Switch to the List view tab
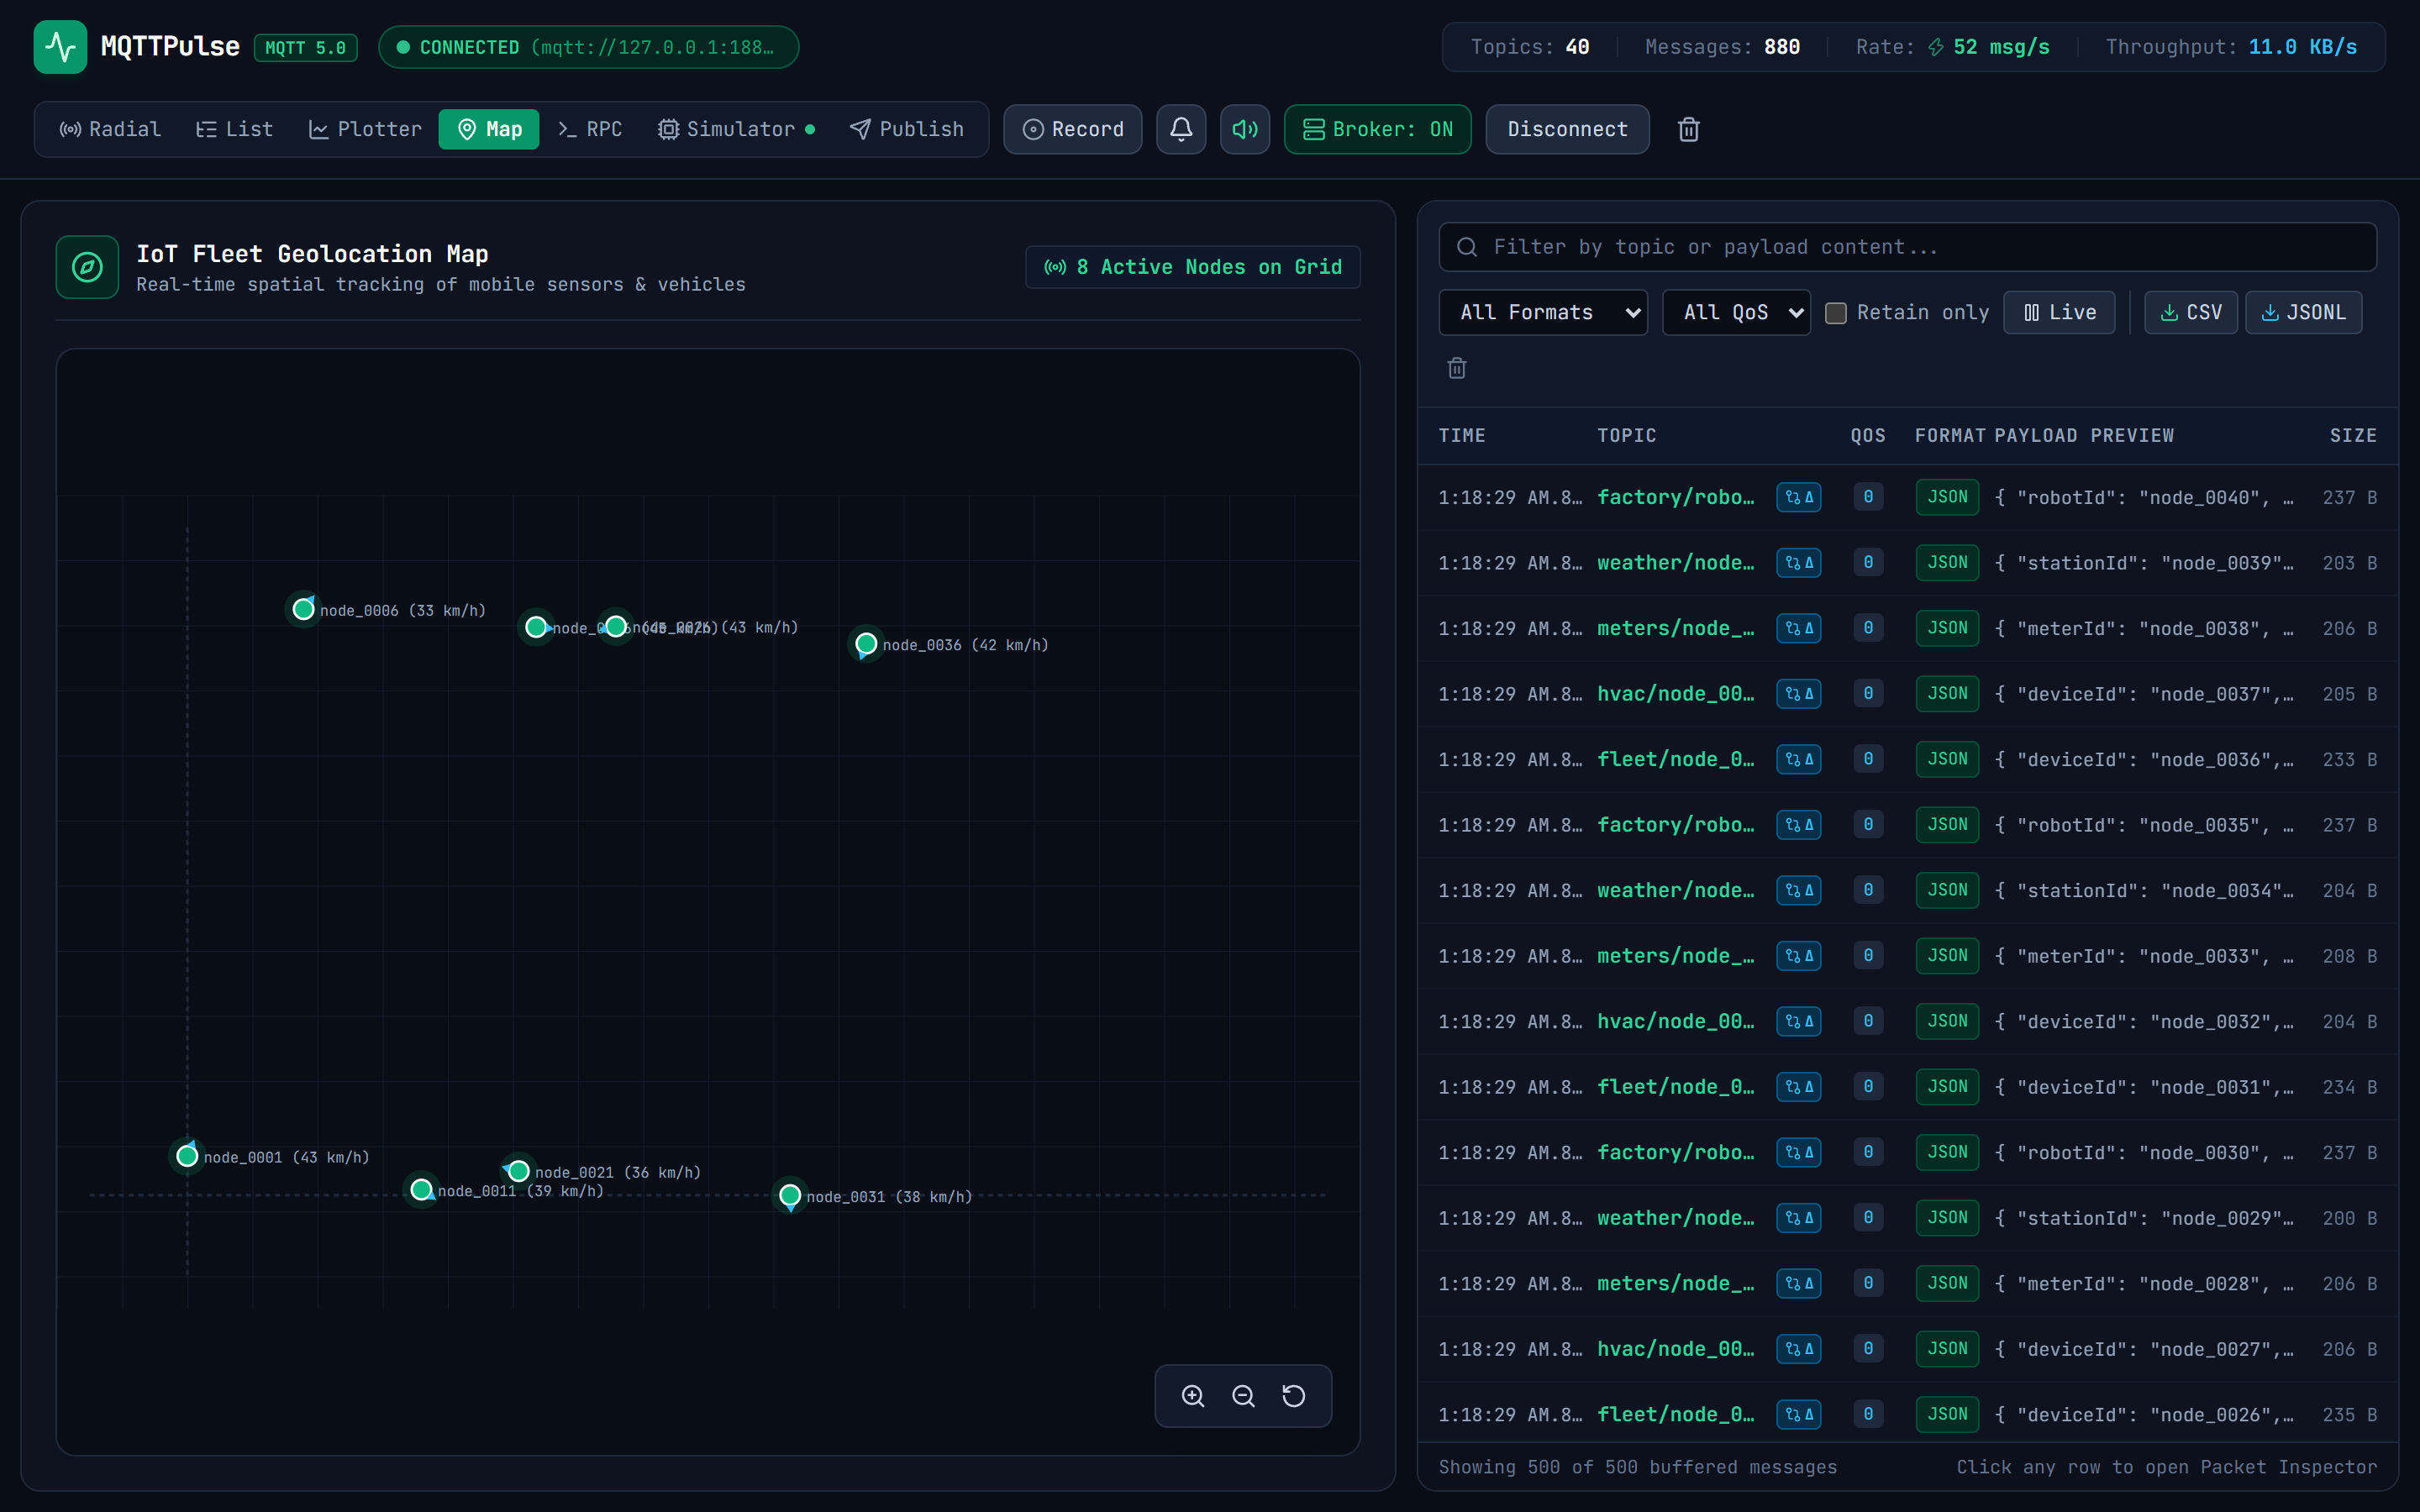Viewport: 2420px width, 1512px height. pos(234,129)
